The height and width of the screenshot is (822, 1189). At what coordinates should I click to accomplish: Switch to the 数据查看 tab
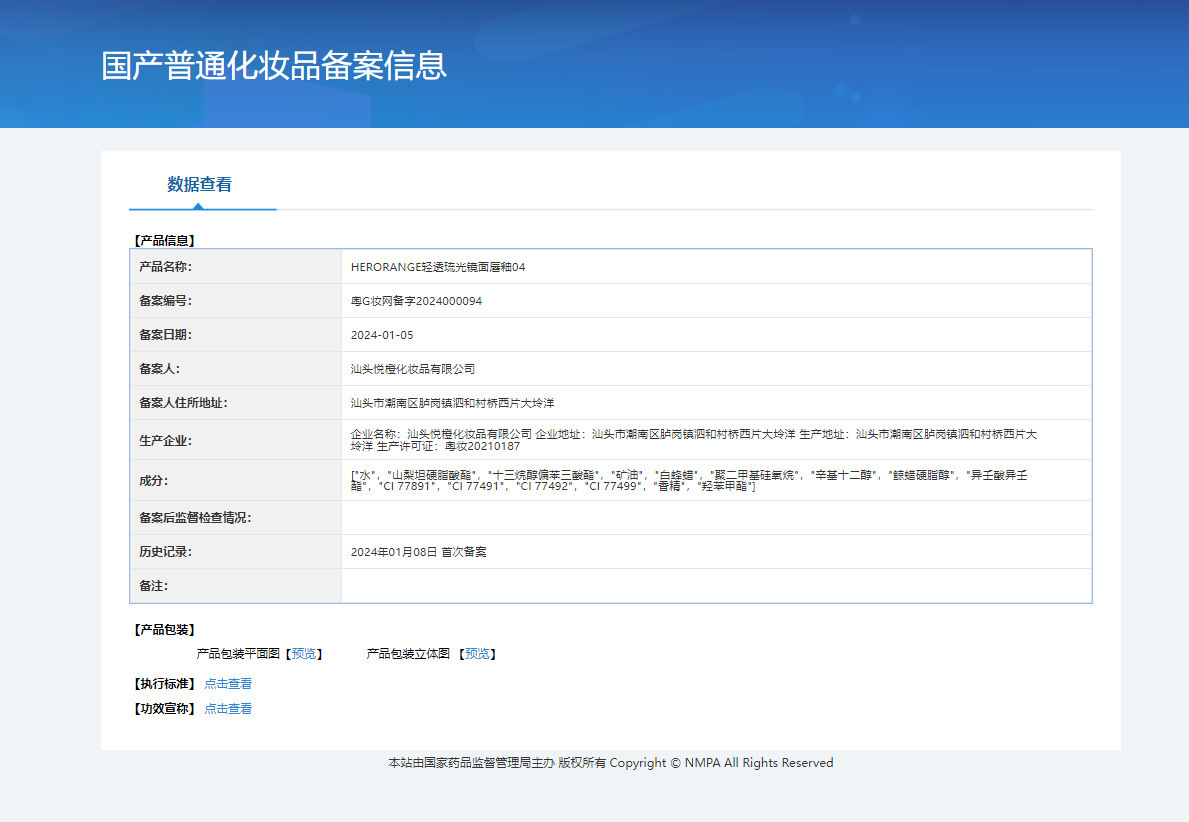click(x=200, y=185)
